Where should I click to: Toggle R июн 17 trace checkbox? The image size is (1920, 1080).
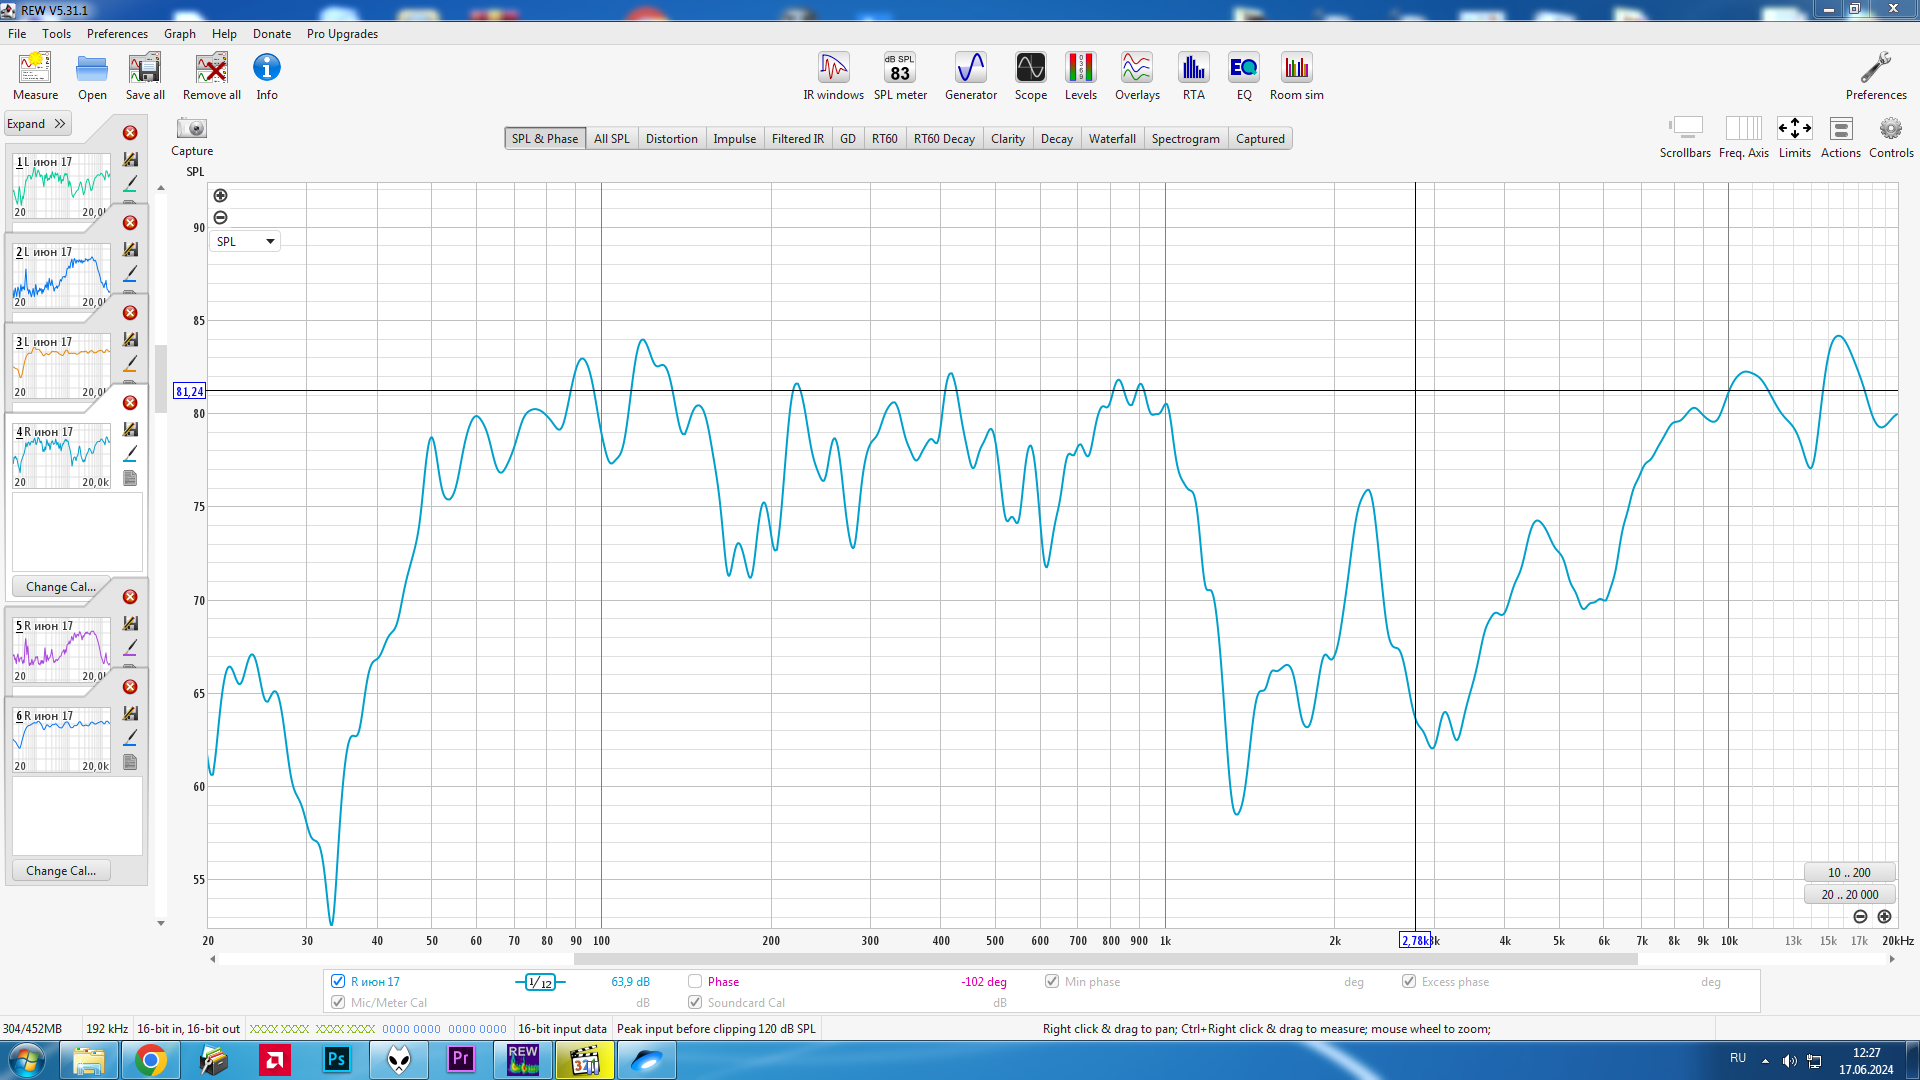tap(338, 981)
